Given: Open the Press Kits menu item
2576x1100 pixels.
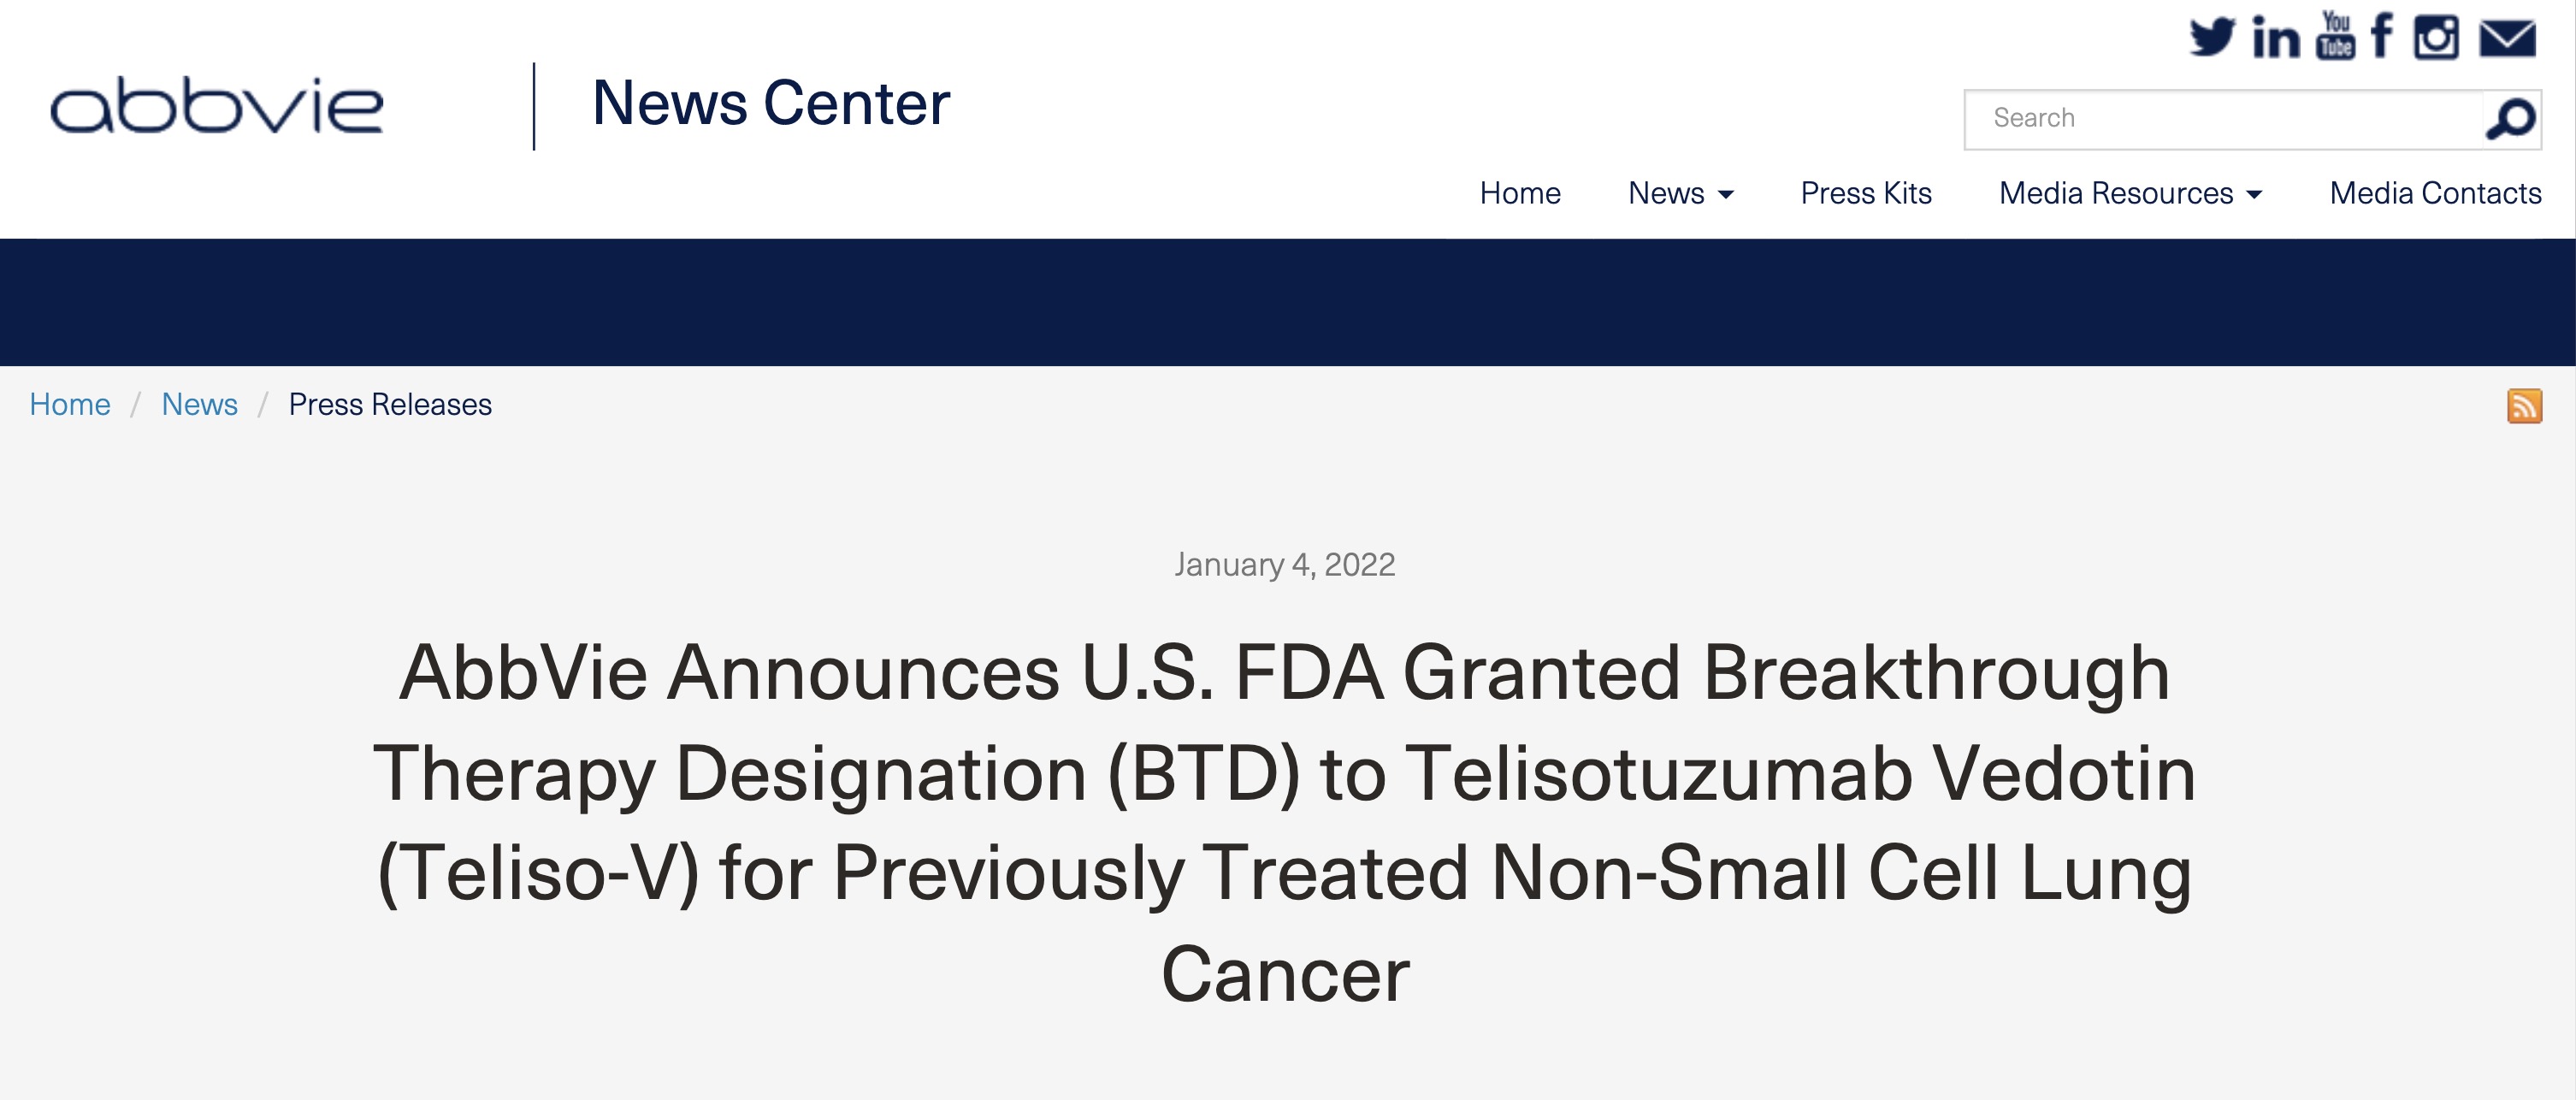Looking at the screenshot, I should [x=1866, y=193].
